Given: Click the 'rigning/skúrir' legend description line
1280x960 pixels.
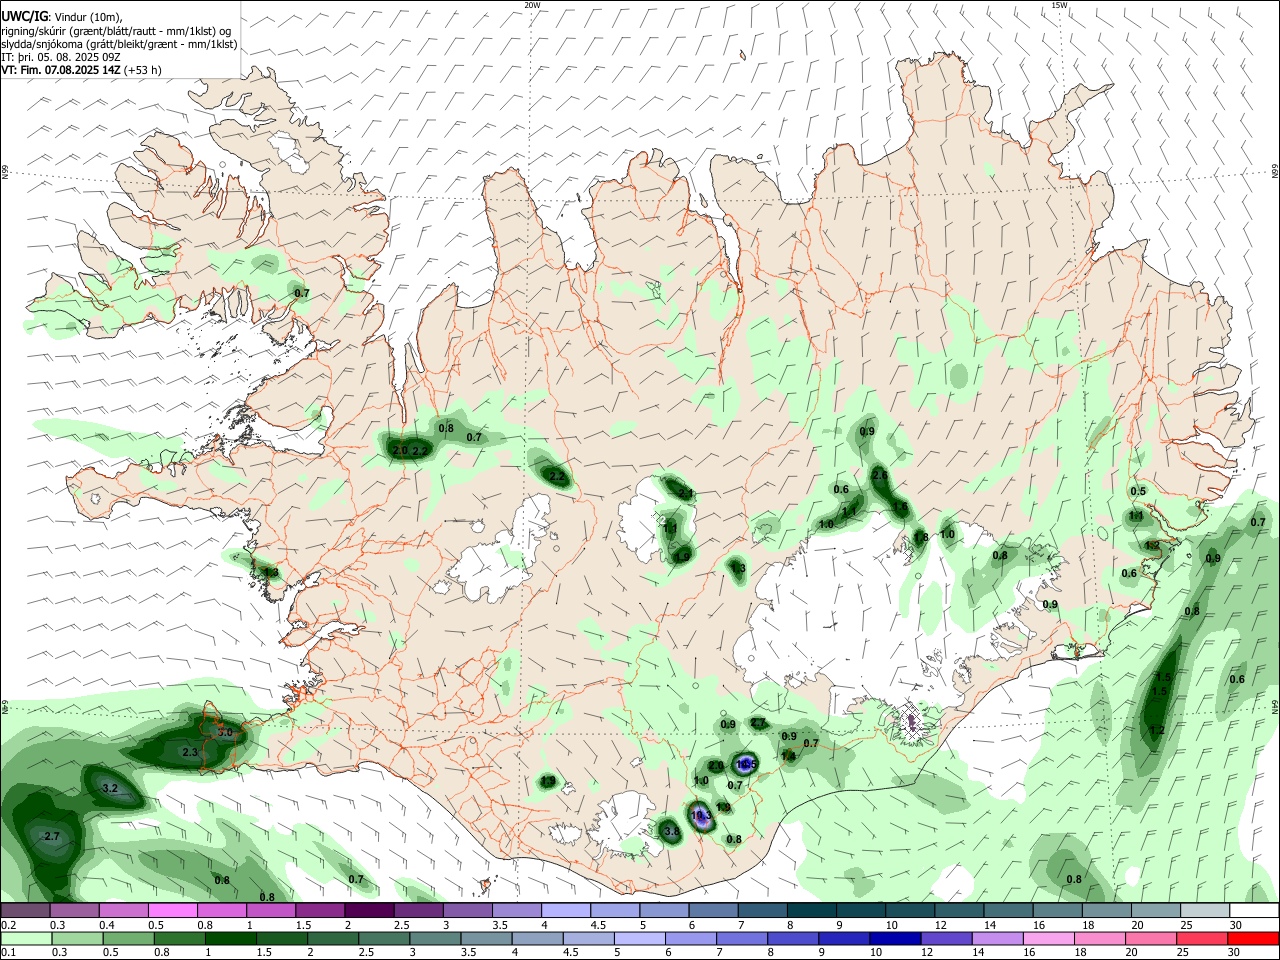Looking at the screenshot, I should (x=116, y=31).
